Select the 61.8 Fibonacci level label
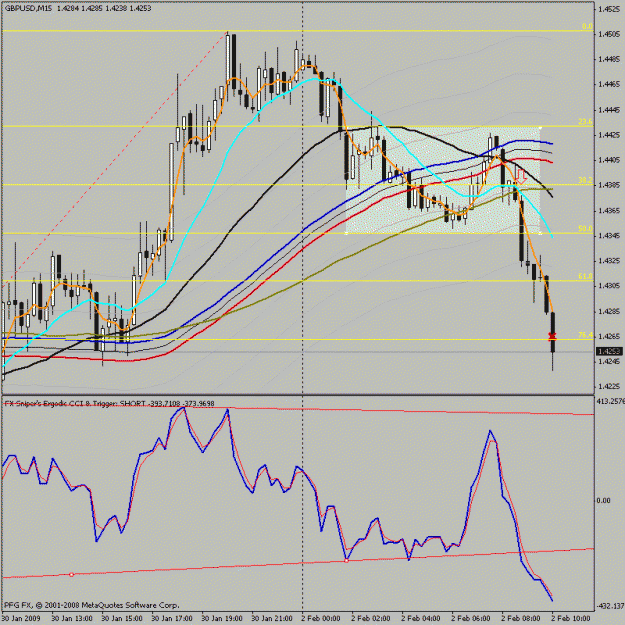The image size is (625, 625). point(586,276)
